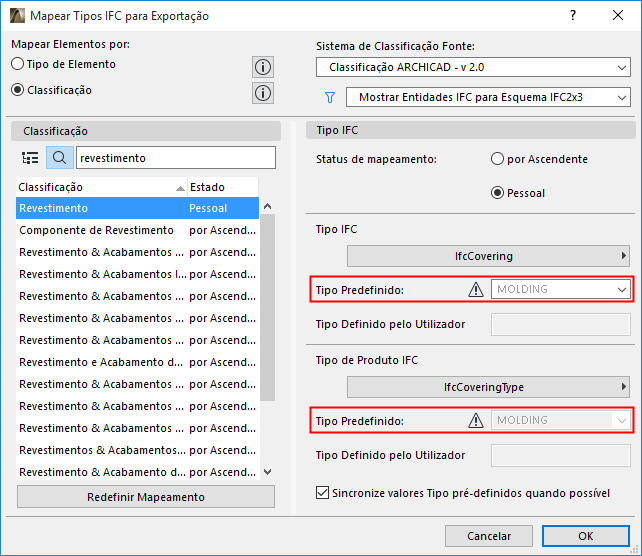Click the IFC schema filter funnel icon
The image size is (642, 556).
pos(329,98)
